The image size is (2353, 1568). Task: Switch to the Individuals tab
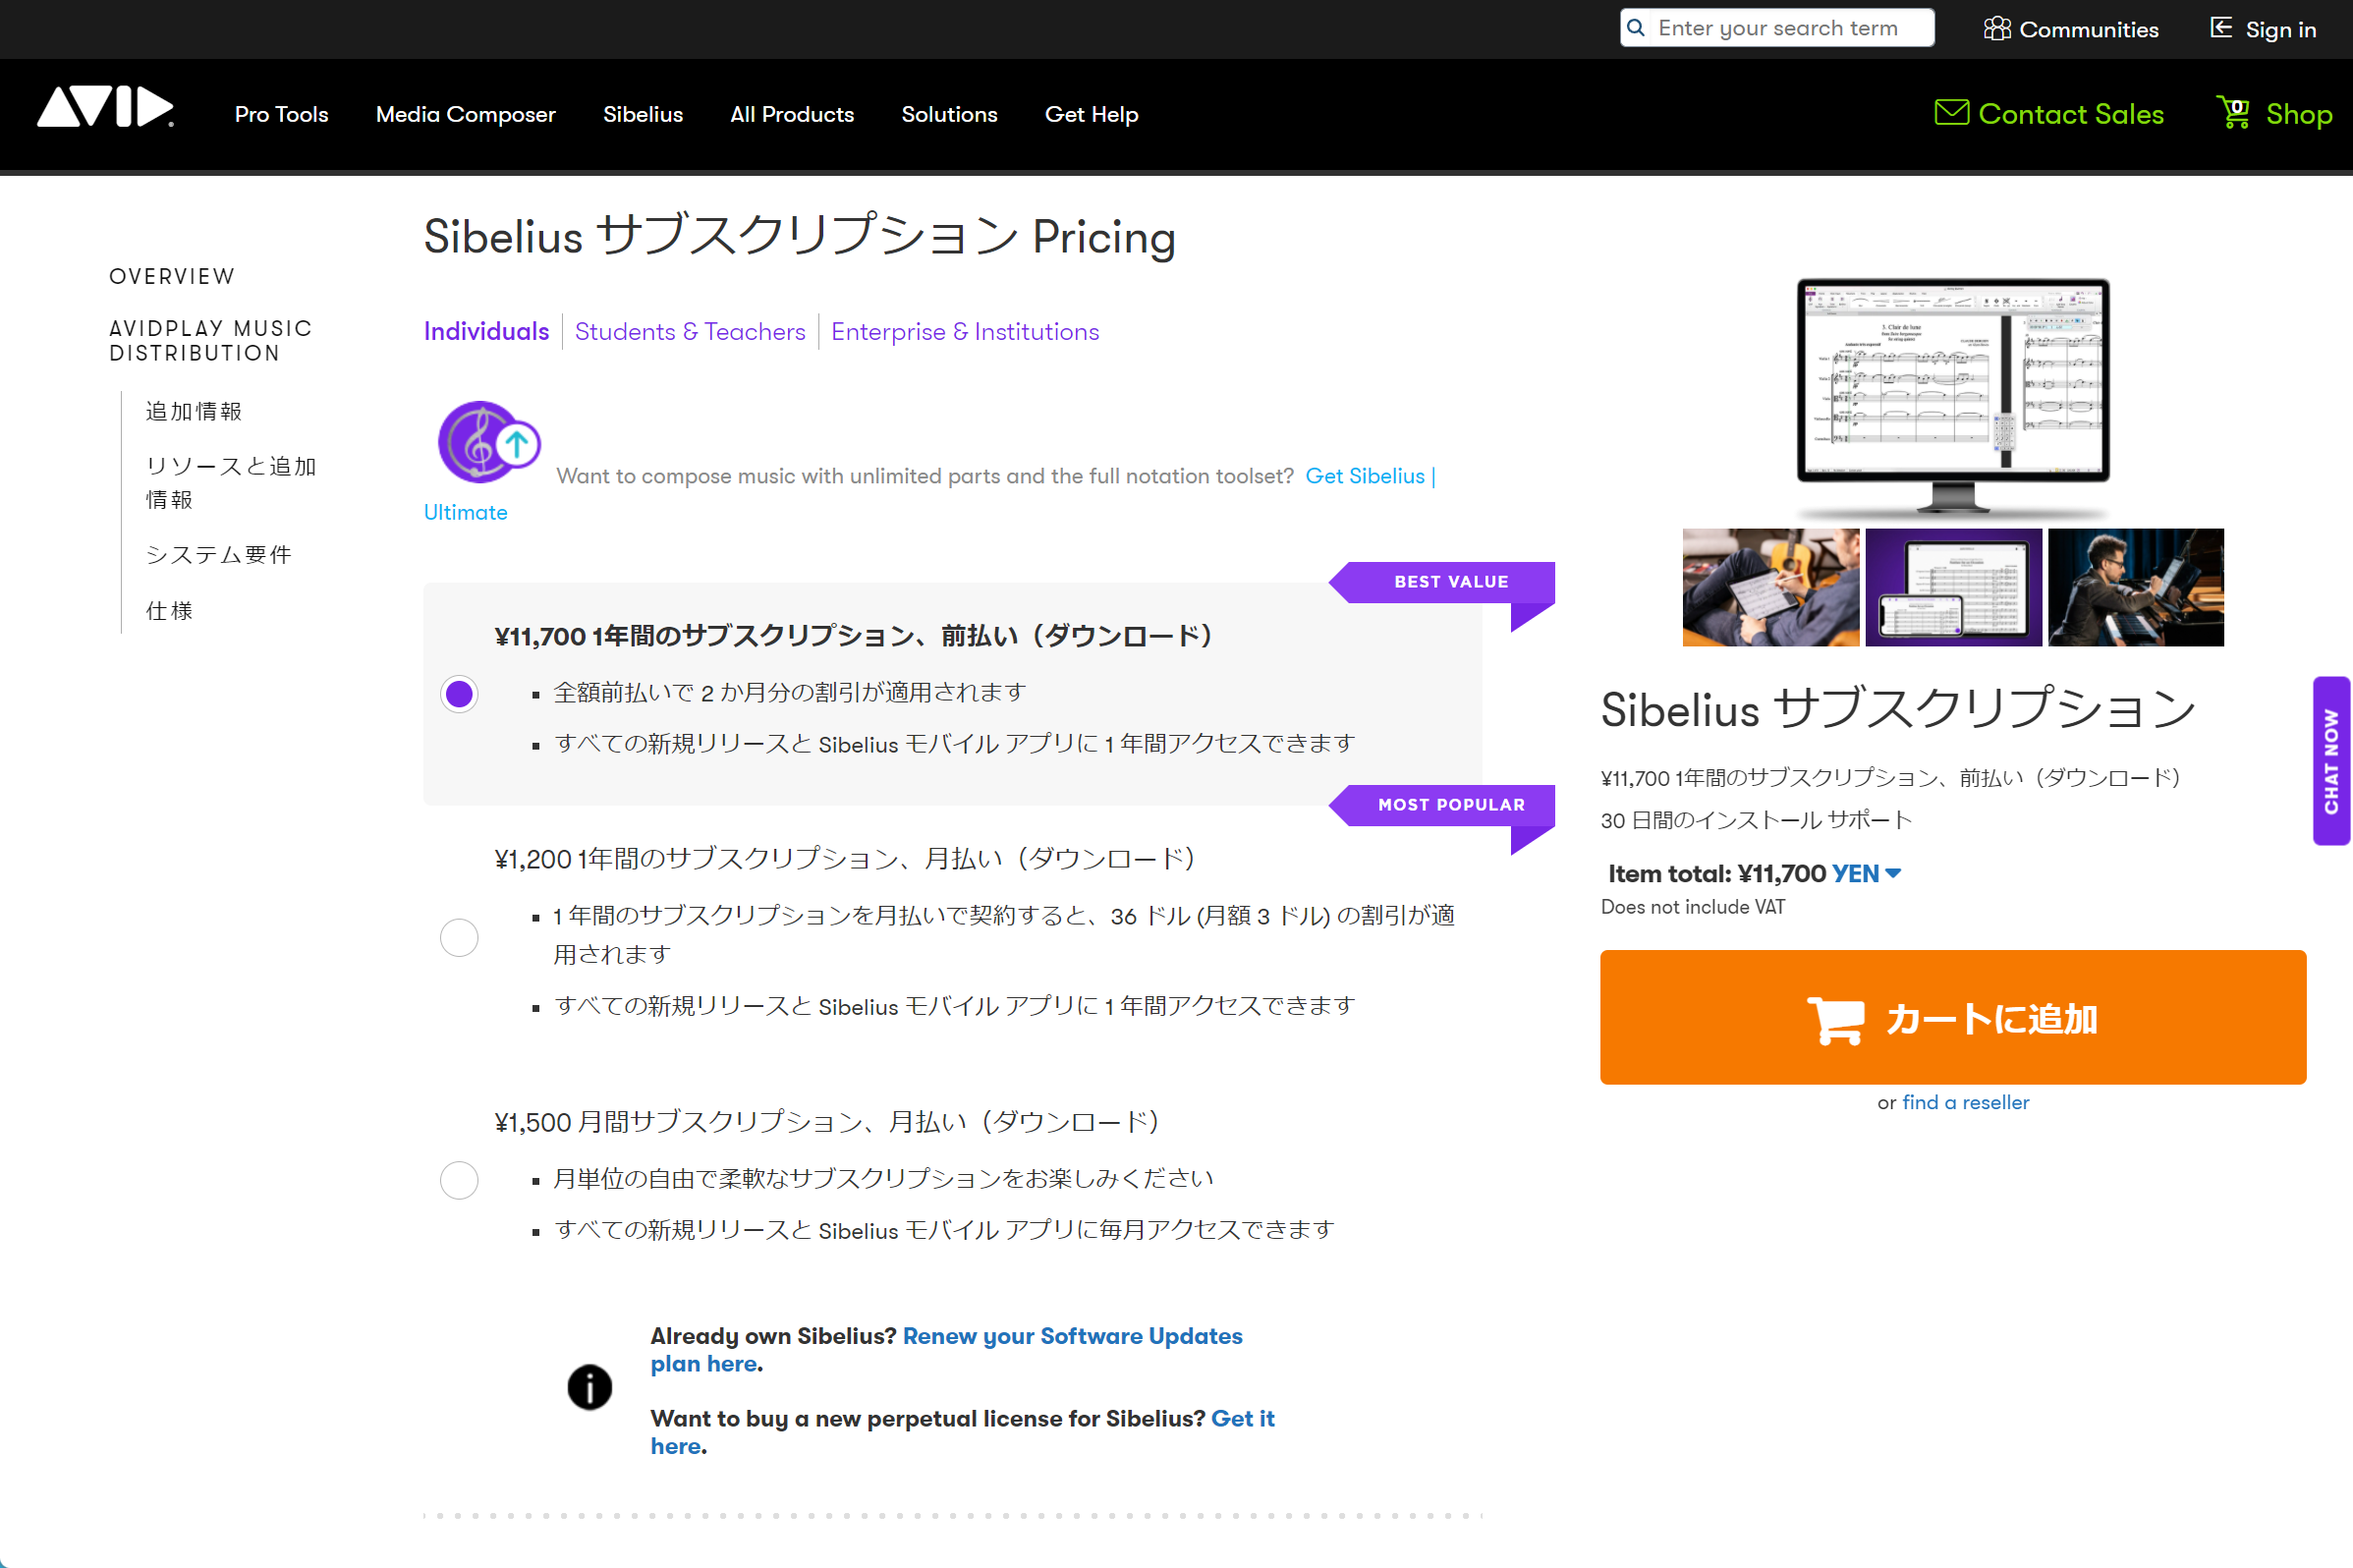(x=486, y=331)
